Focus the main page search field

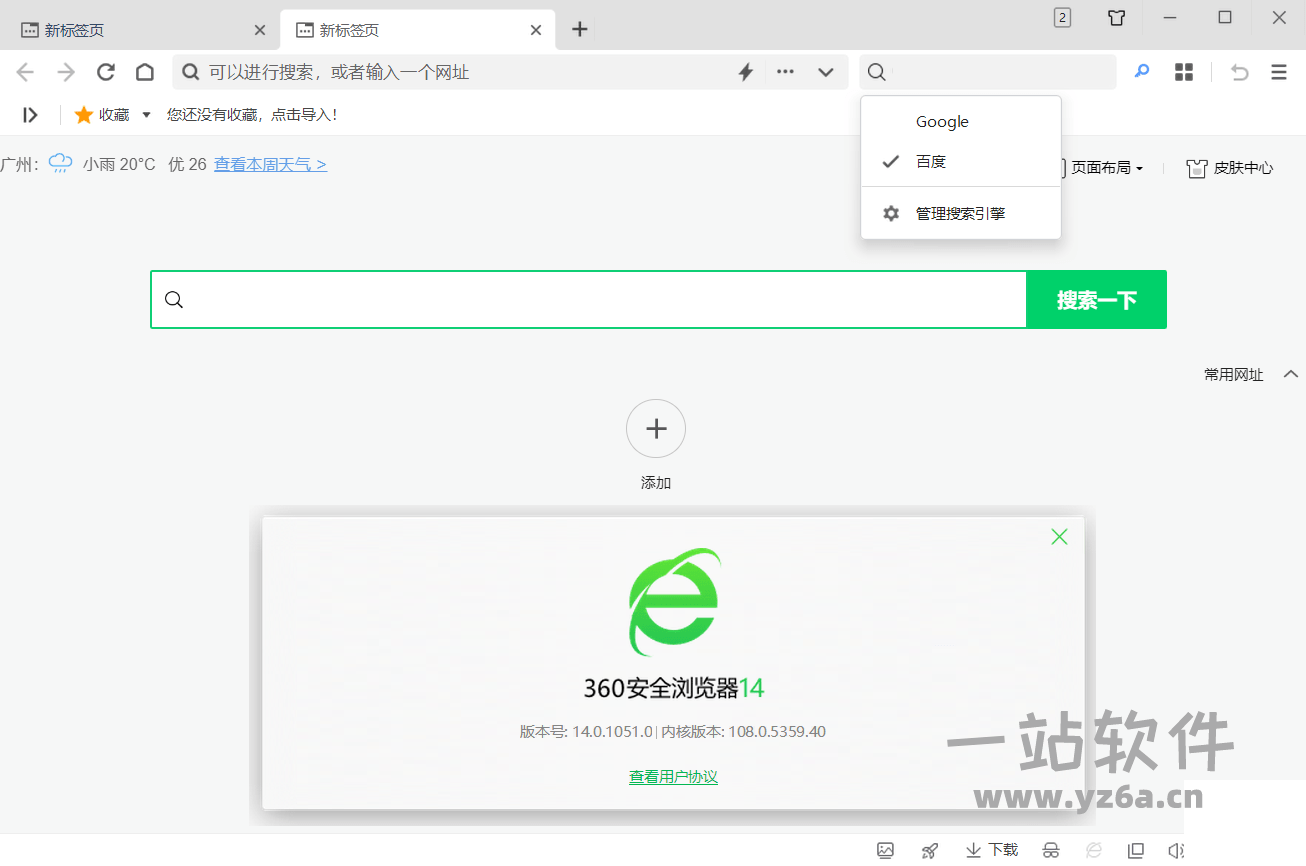pos(589,299)
